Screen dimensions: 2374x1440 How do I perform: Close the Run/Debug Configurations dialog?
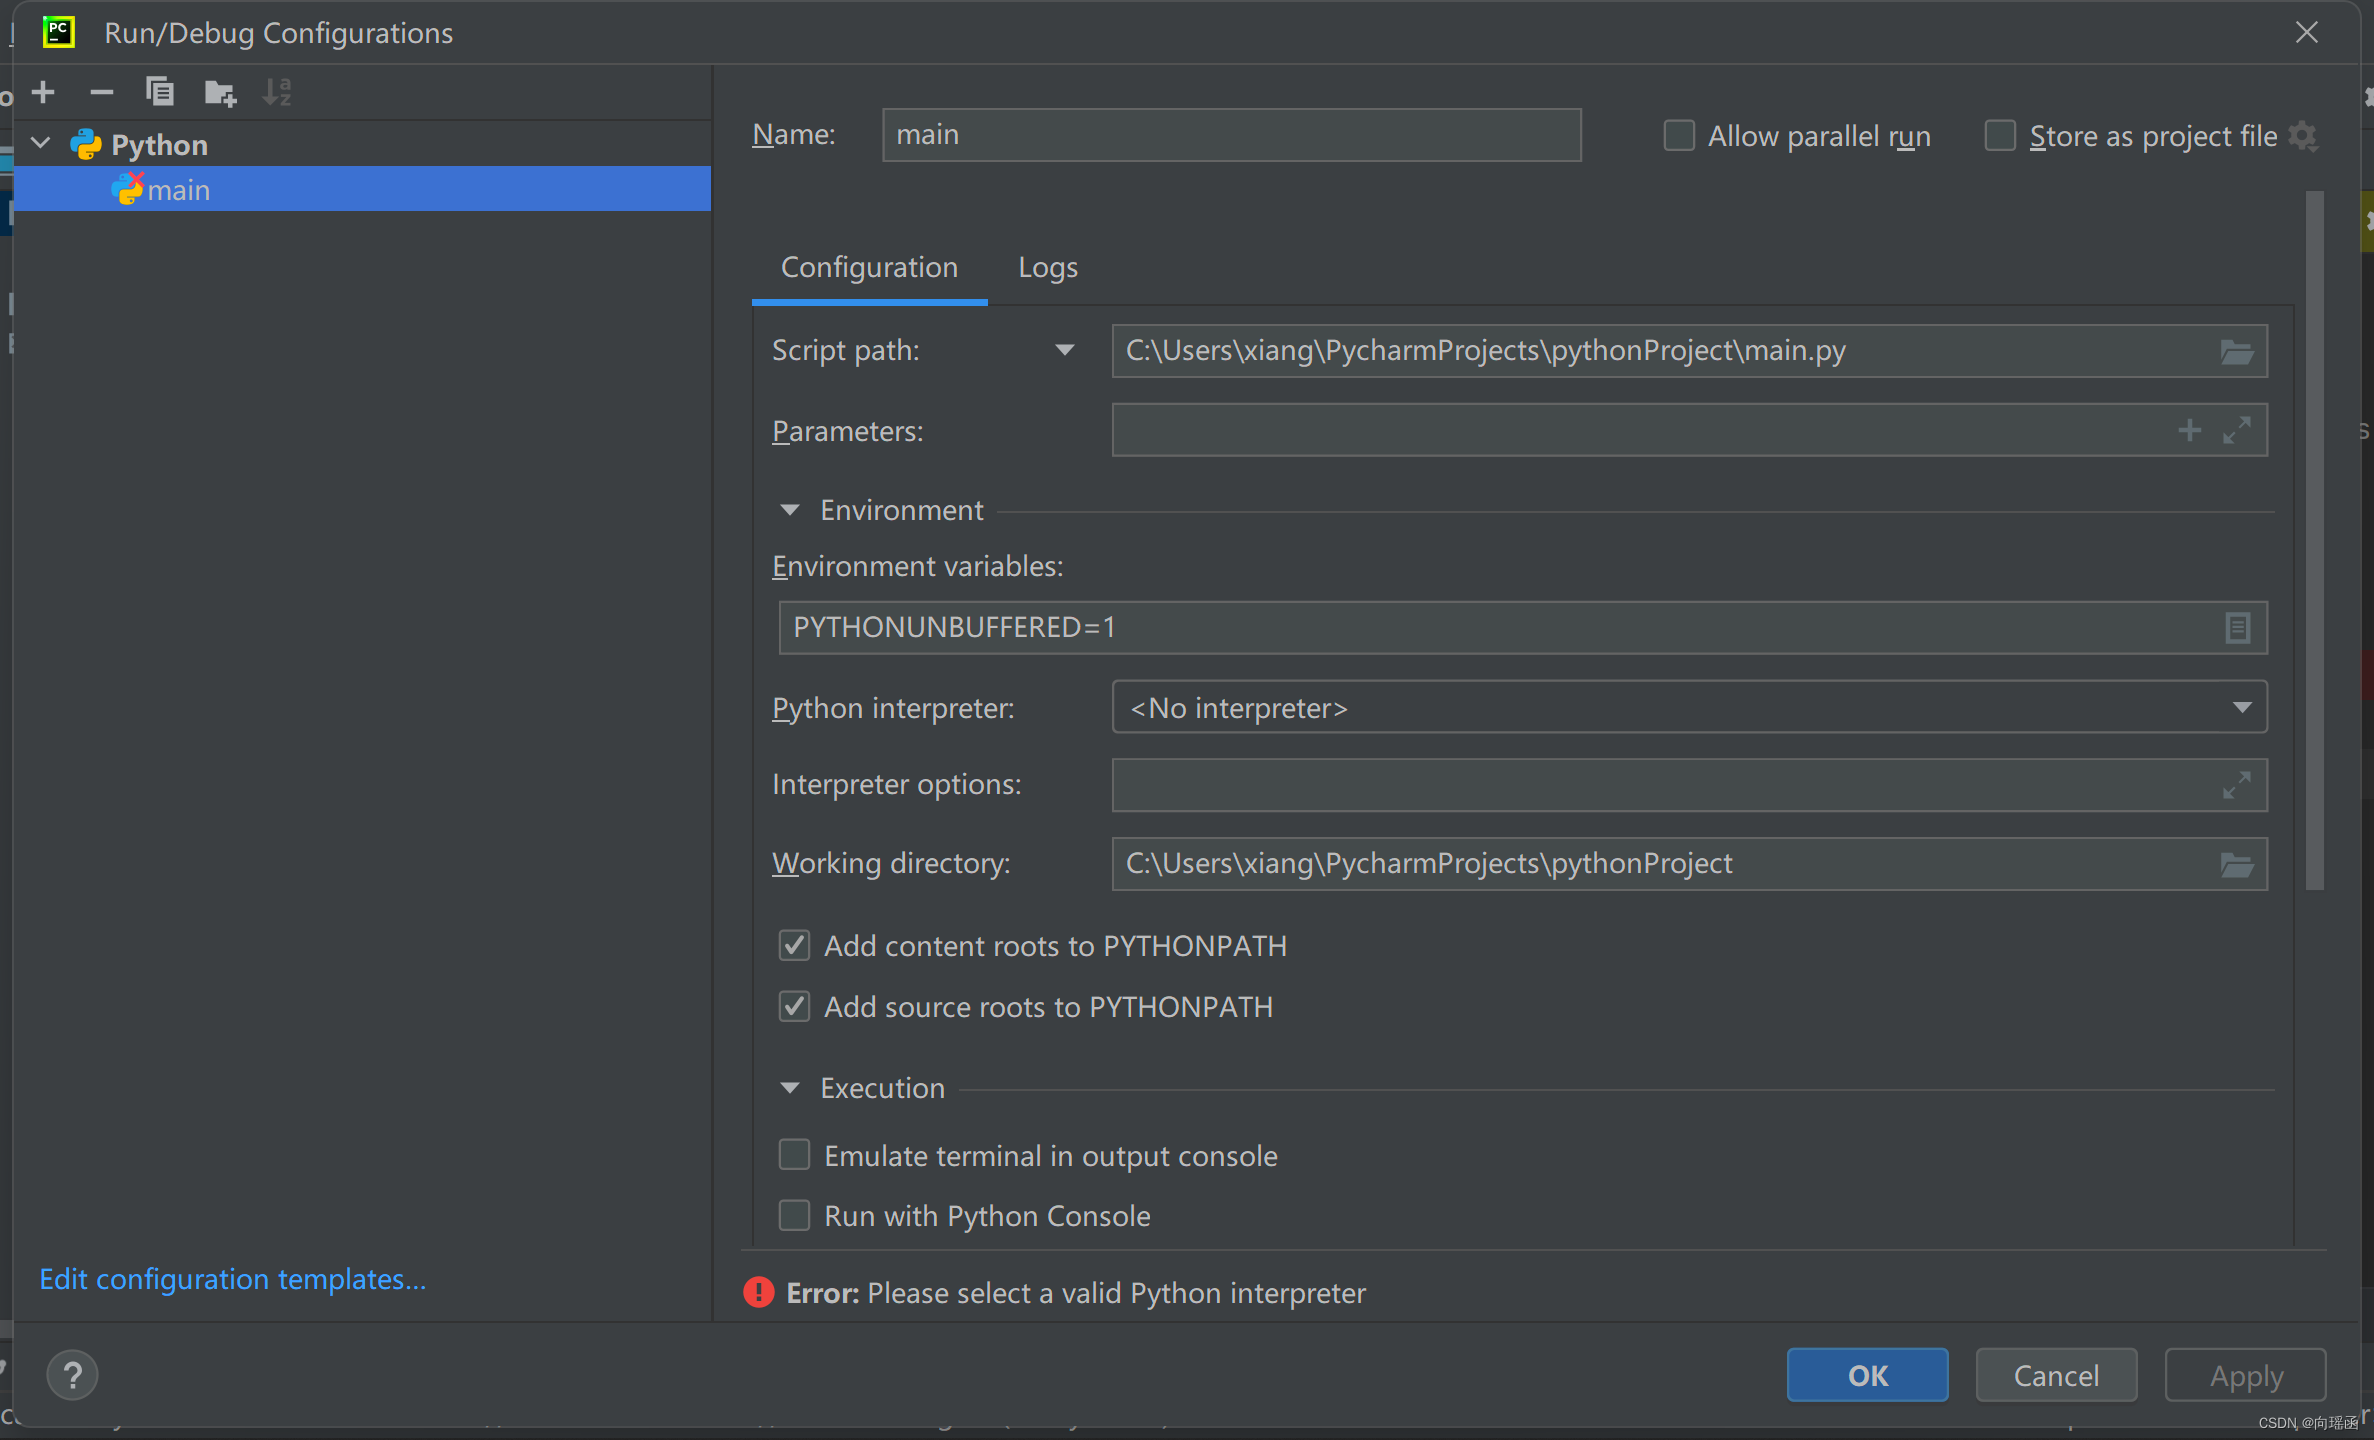[2307, 32]
